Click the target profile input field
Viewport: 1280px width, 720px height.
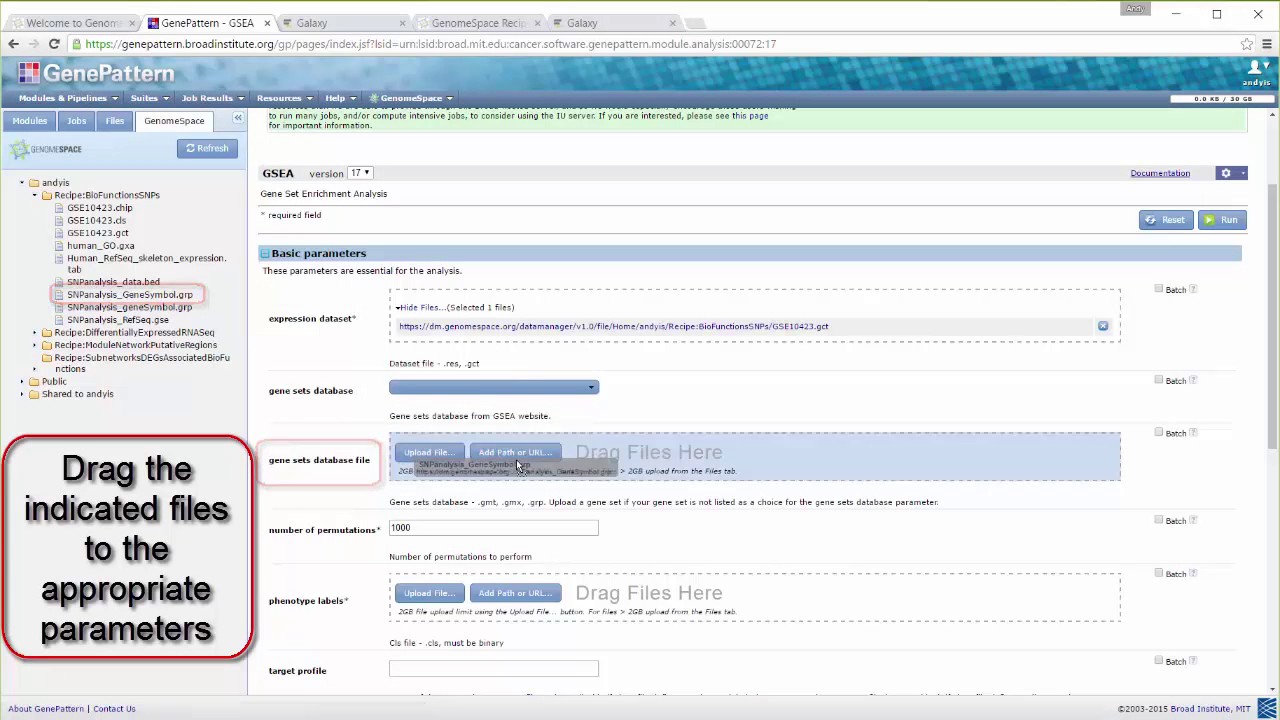click(494, 669)
